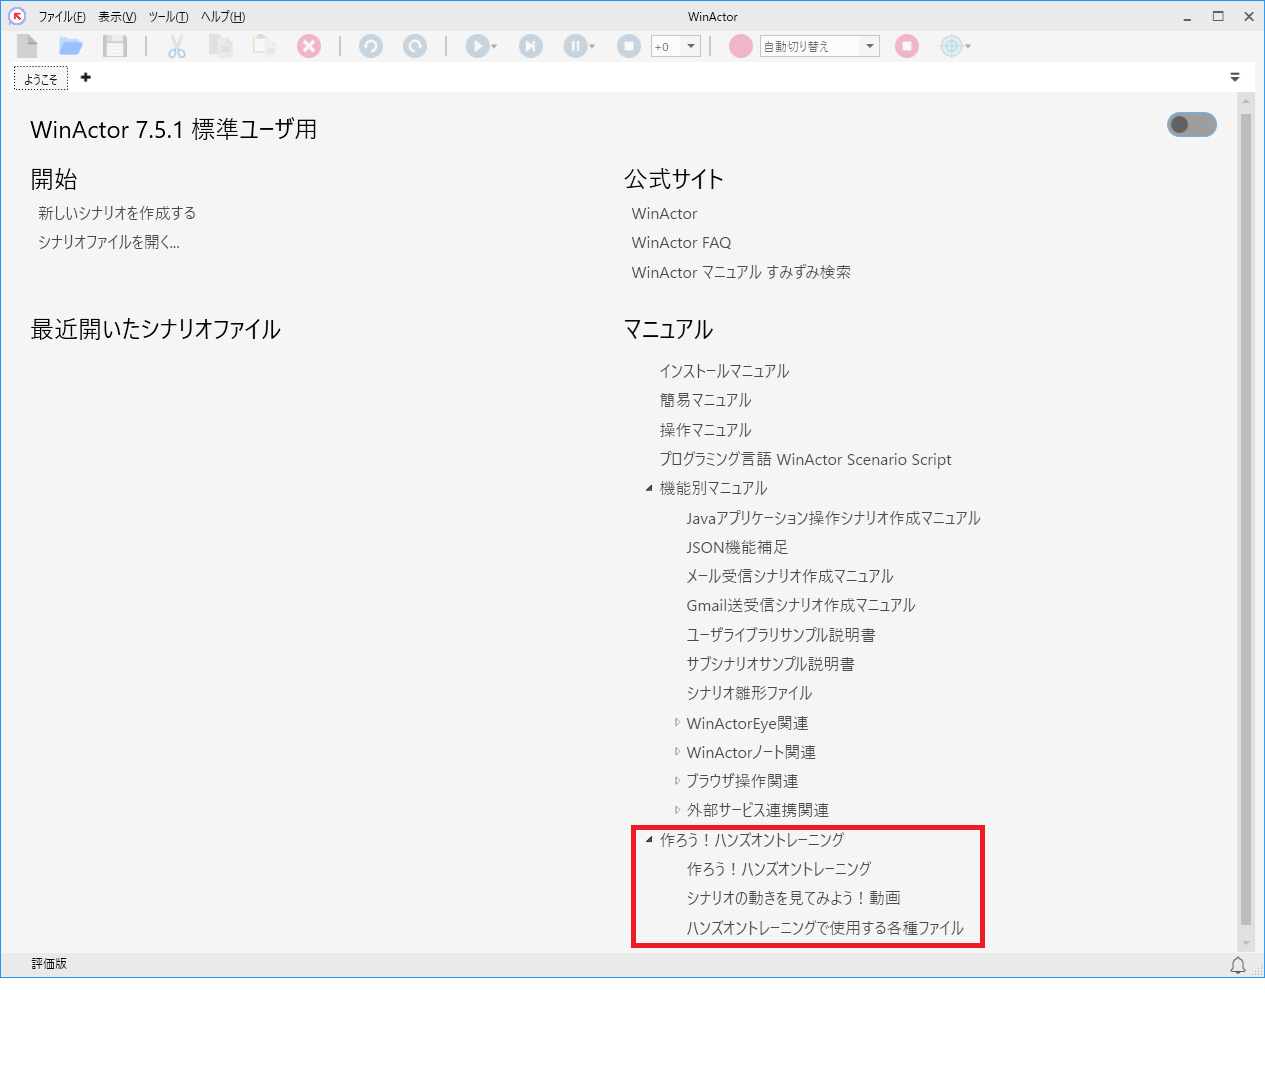The width and height of the screenshot is (1265, 1068).
Task: Click the paste clipboard icon
Action: coord(264,46)
